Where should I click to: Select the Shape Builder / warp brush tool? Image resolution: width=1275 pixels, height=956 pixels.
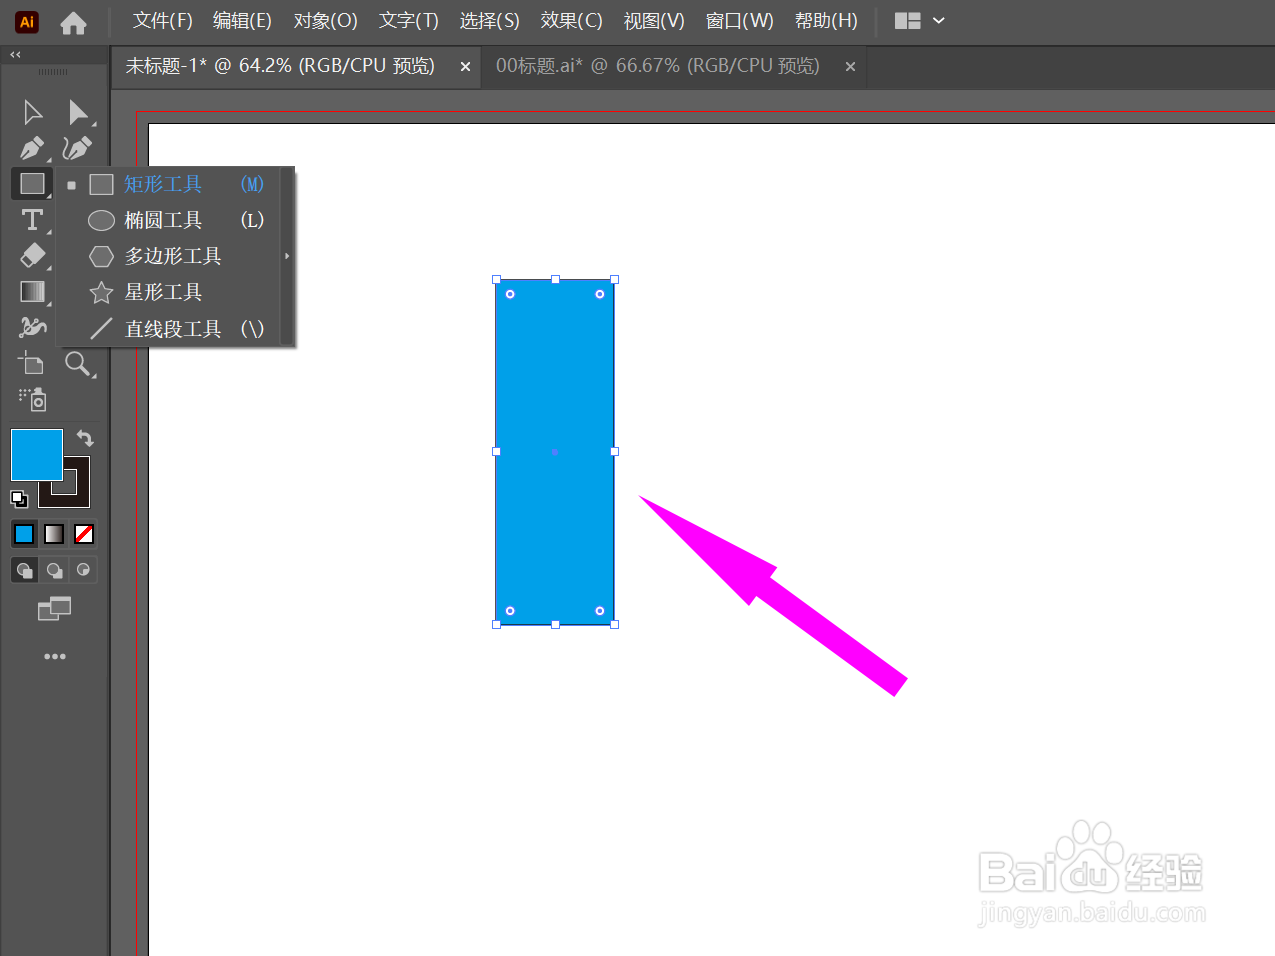[32, 327]
